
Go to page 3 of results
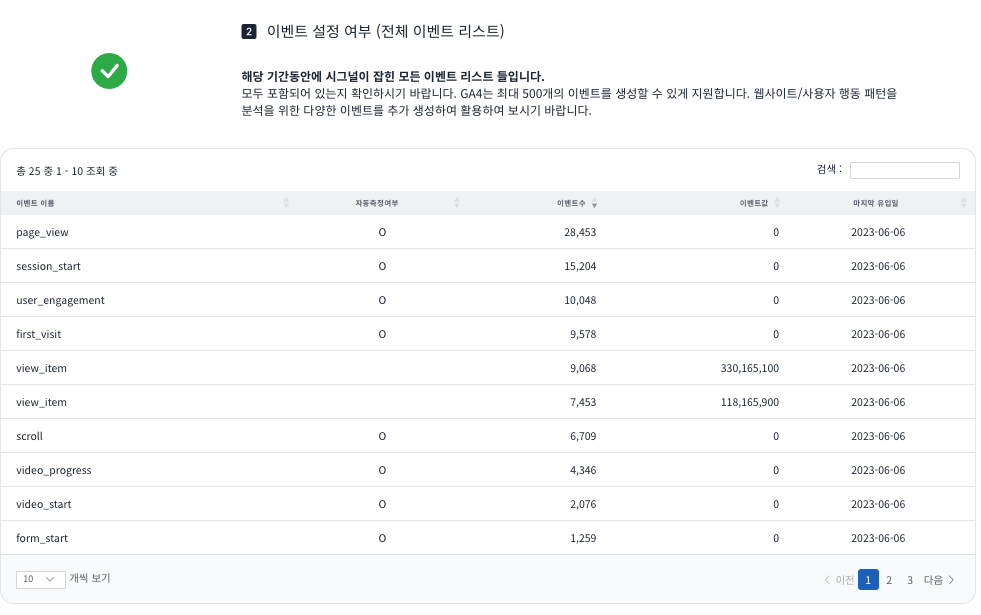click(x=910, y=580)
